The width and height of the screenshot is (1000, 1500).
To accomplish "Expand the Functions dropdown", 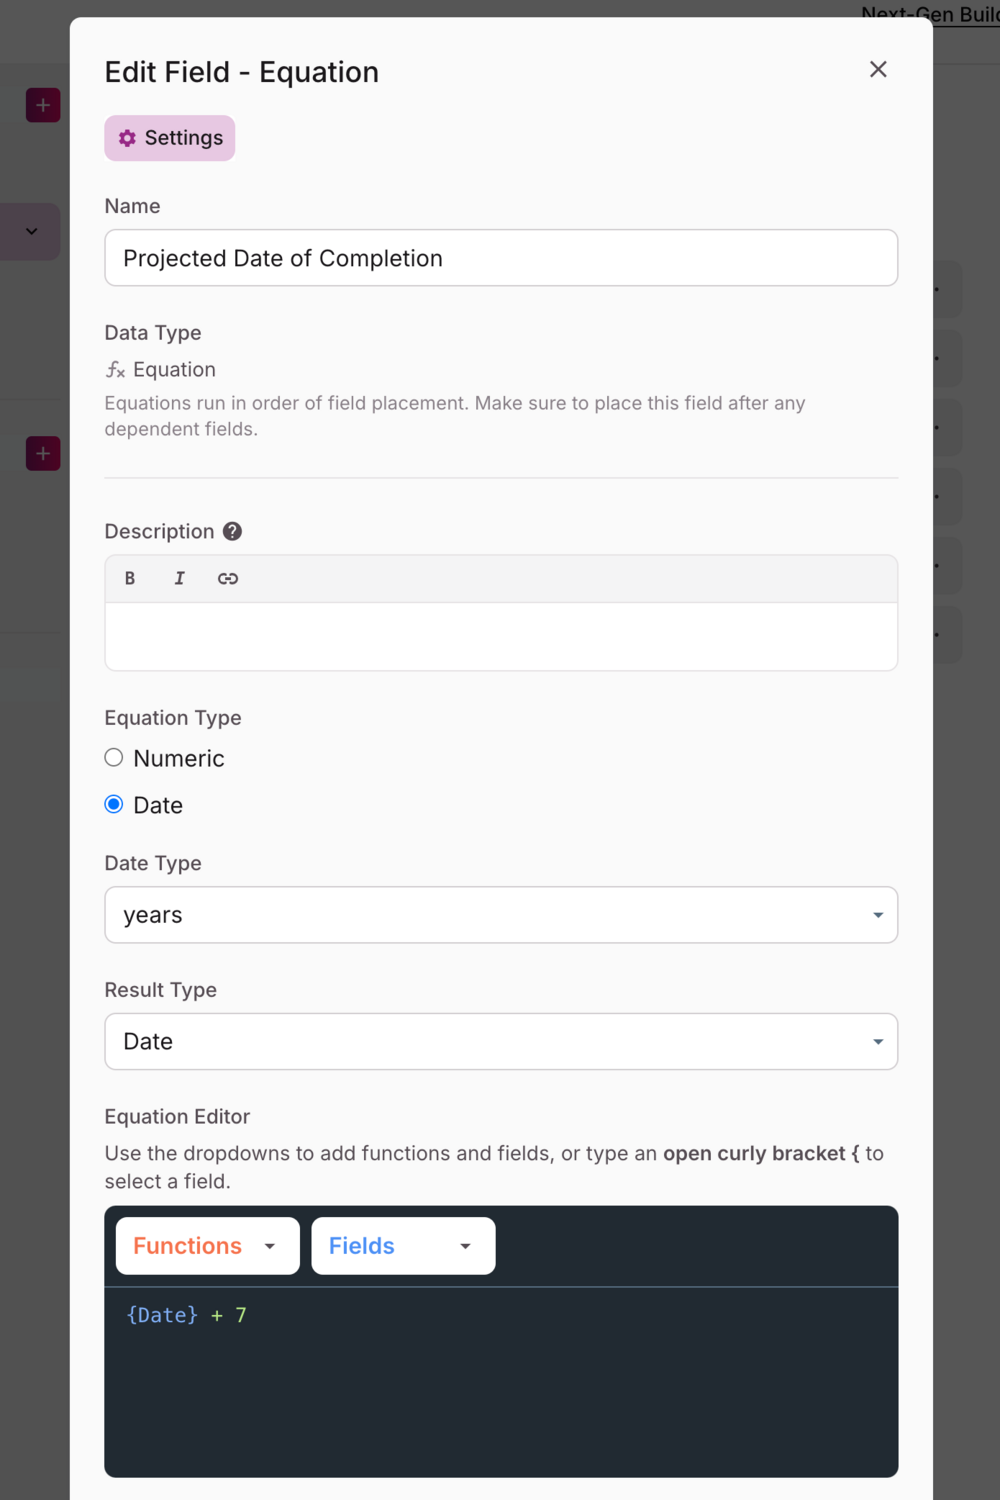I will (x=207, y=1246).
